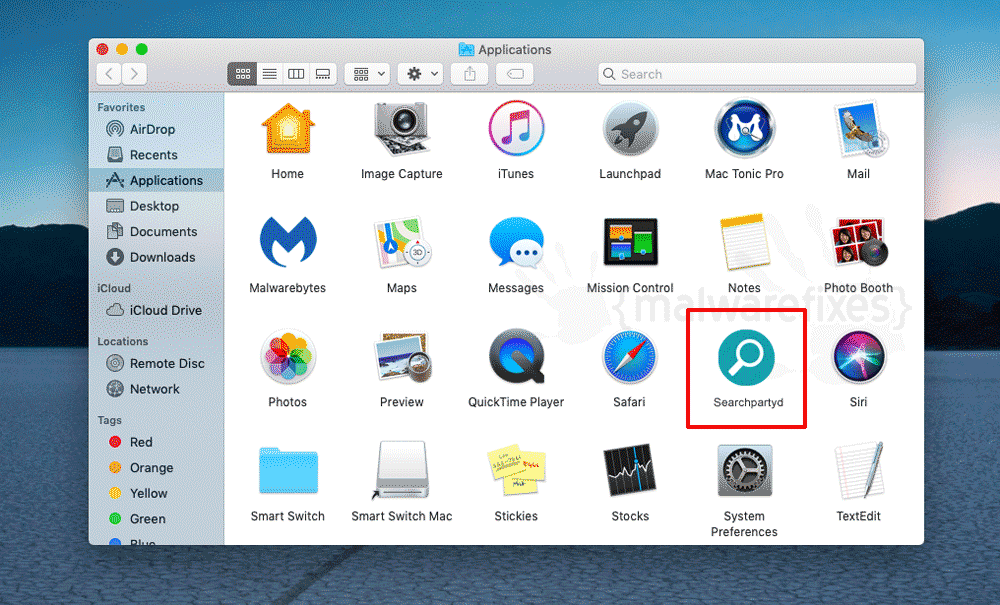Open the group-by arrangement dropdown
The height and width of the screenshot is (605, 1000).
click(367, 74)
